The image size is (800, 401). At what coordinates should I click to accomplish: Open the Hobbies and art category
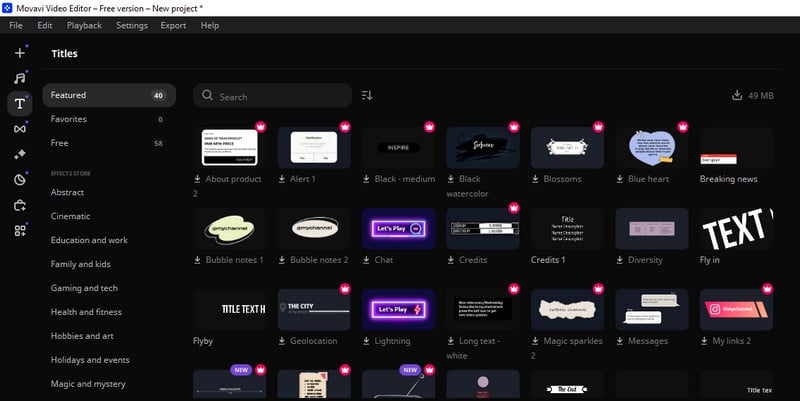pyautogui.click(x=82, y=336)
